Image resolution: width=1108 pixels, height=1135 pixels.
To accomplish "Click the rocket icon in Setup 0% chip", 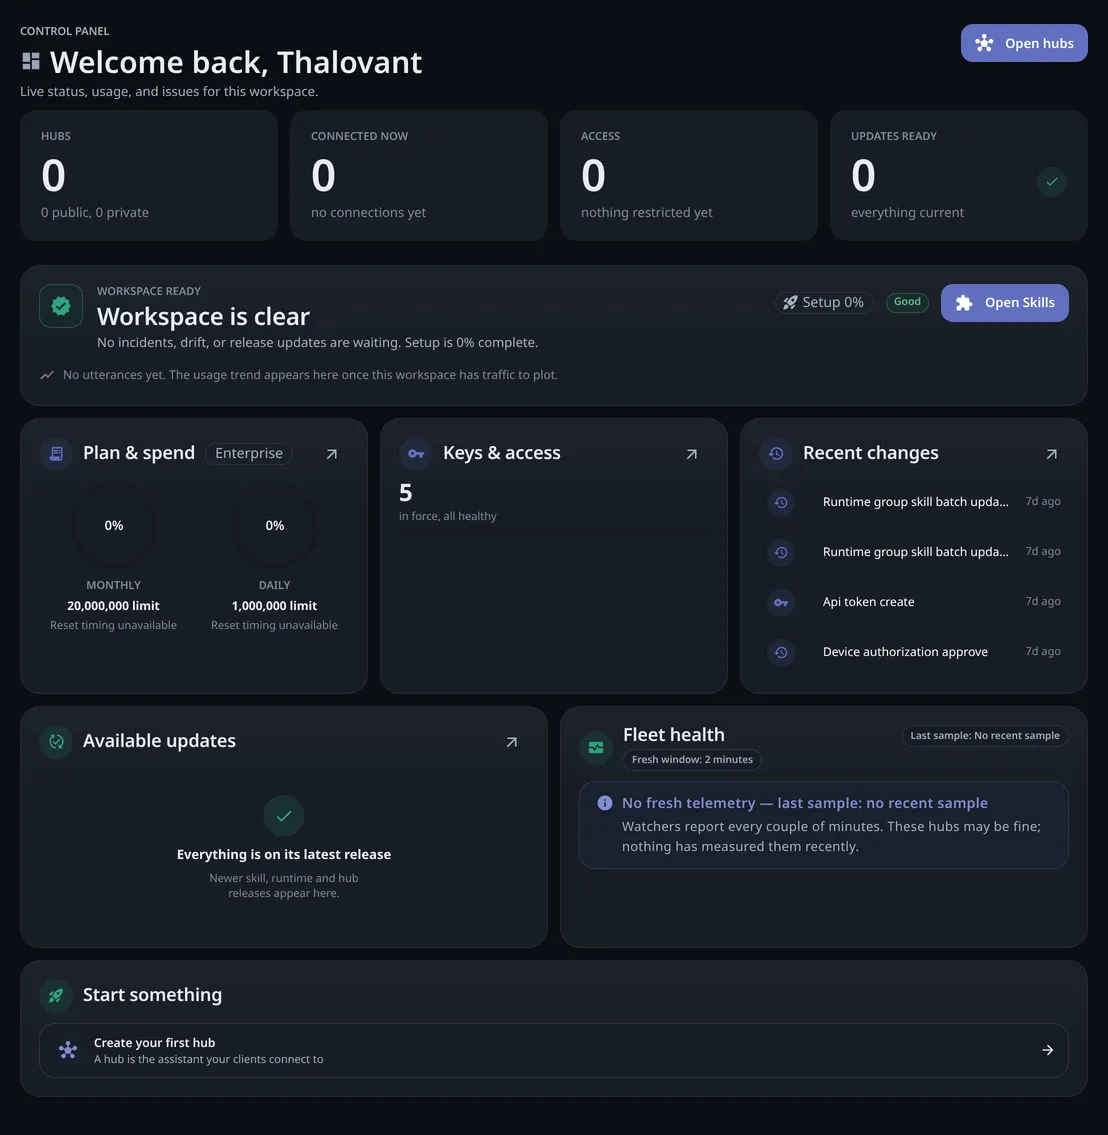I will (x=790, y=303).
